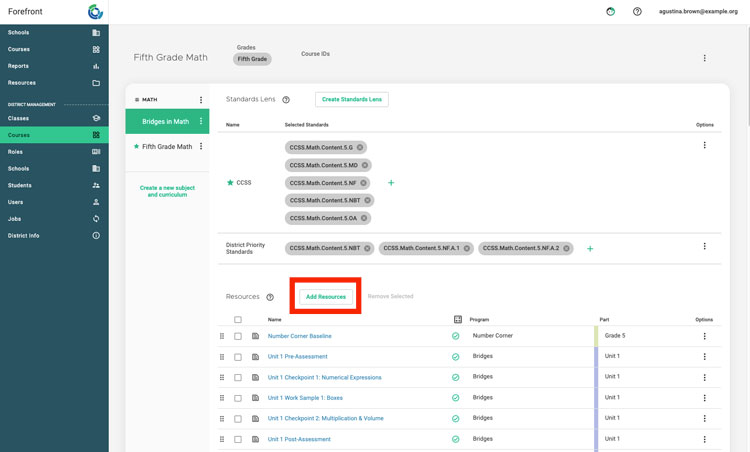Click the Reports bar chart icon in sidebar
The image size is (750, 452).
[x=96, y=66]
